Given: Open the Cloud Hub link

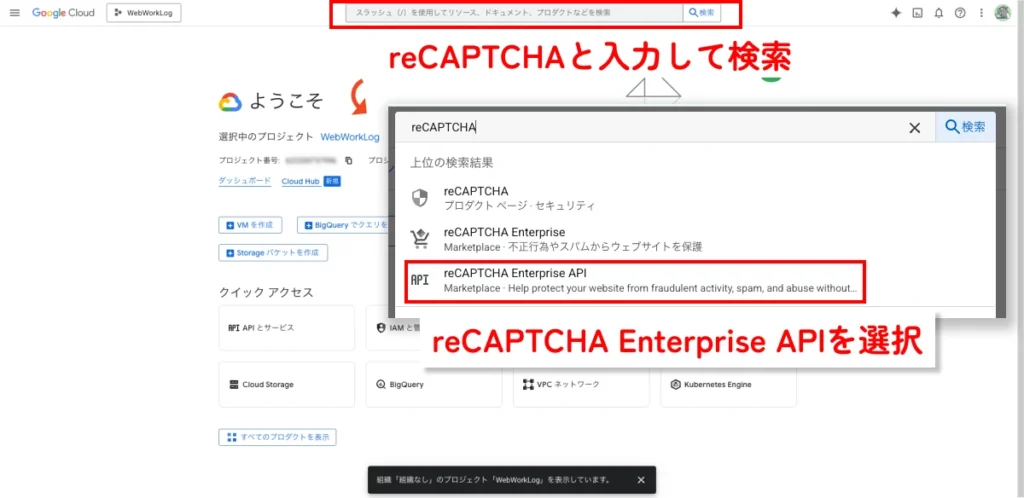Looking at the screenshot, I should pos(299,181).
